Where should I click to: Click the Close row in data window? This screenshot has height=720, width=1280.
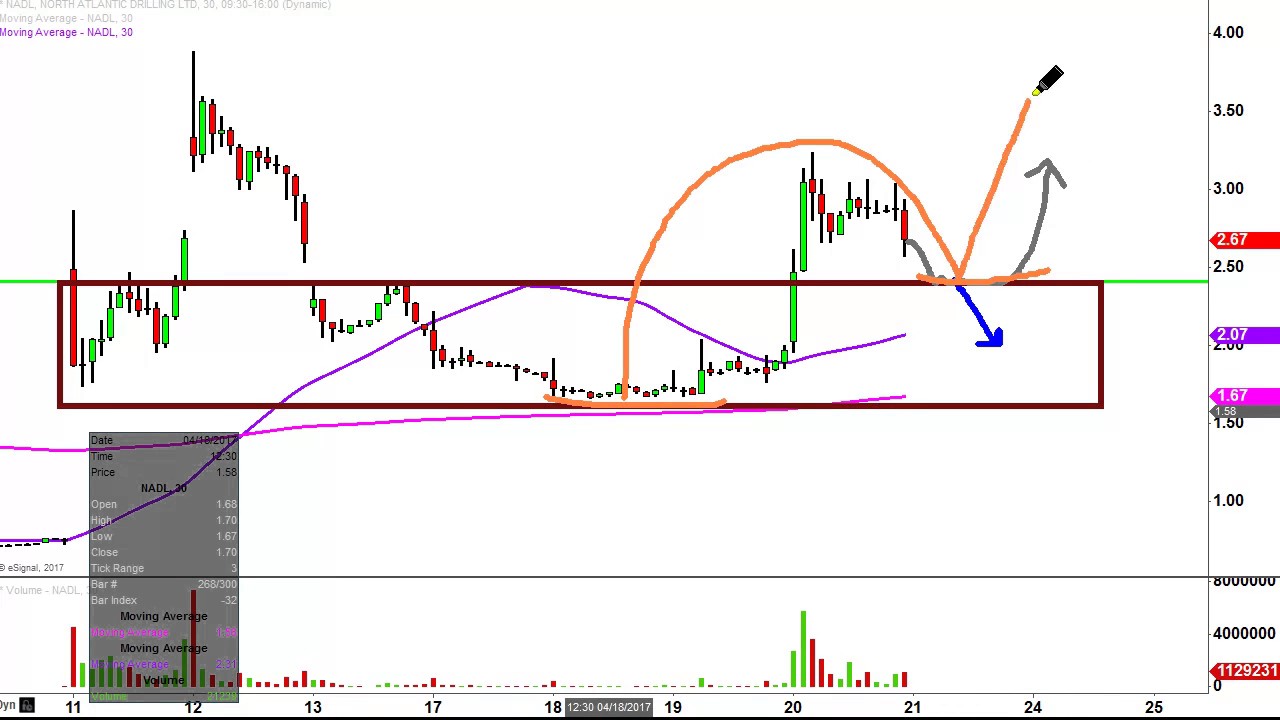click(x=164, y=552)
